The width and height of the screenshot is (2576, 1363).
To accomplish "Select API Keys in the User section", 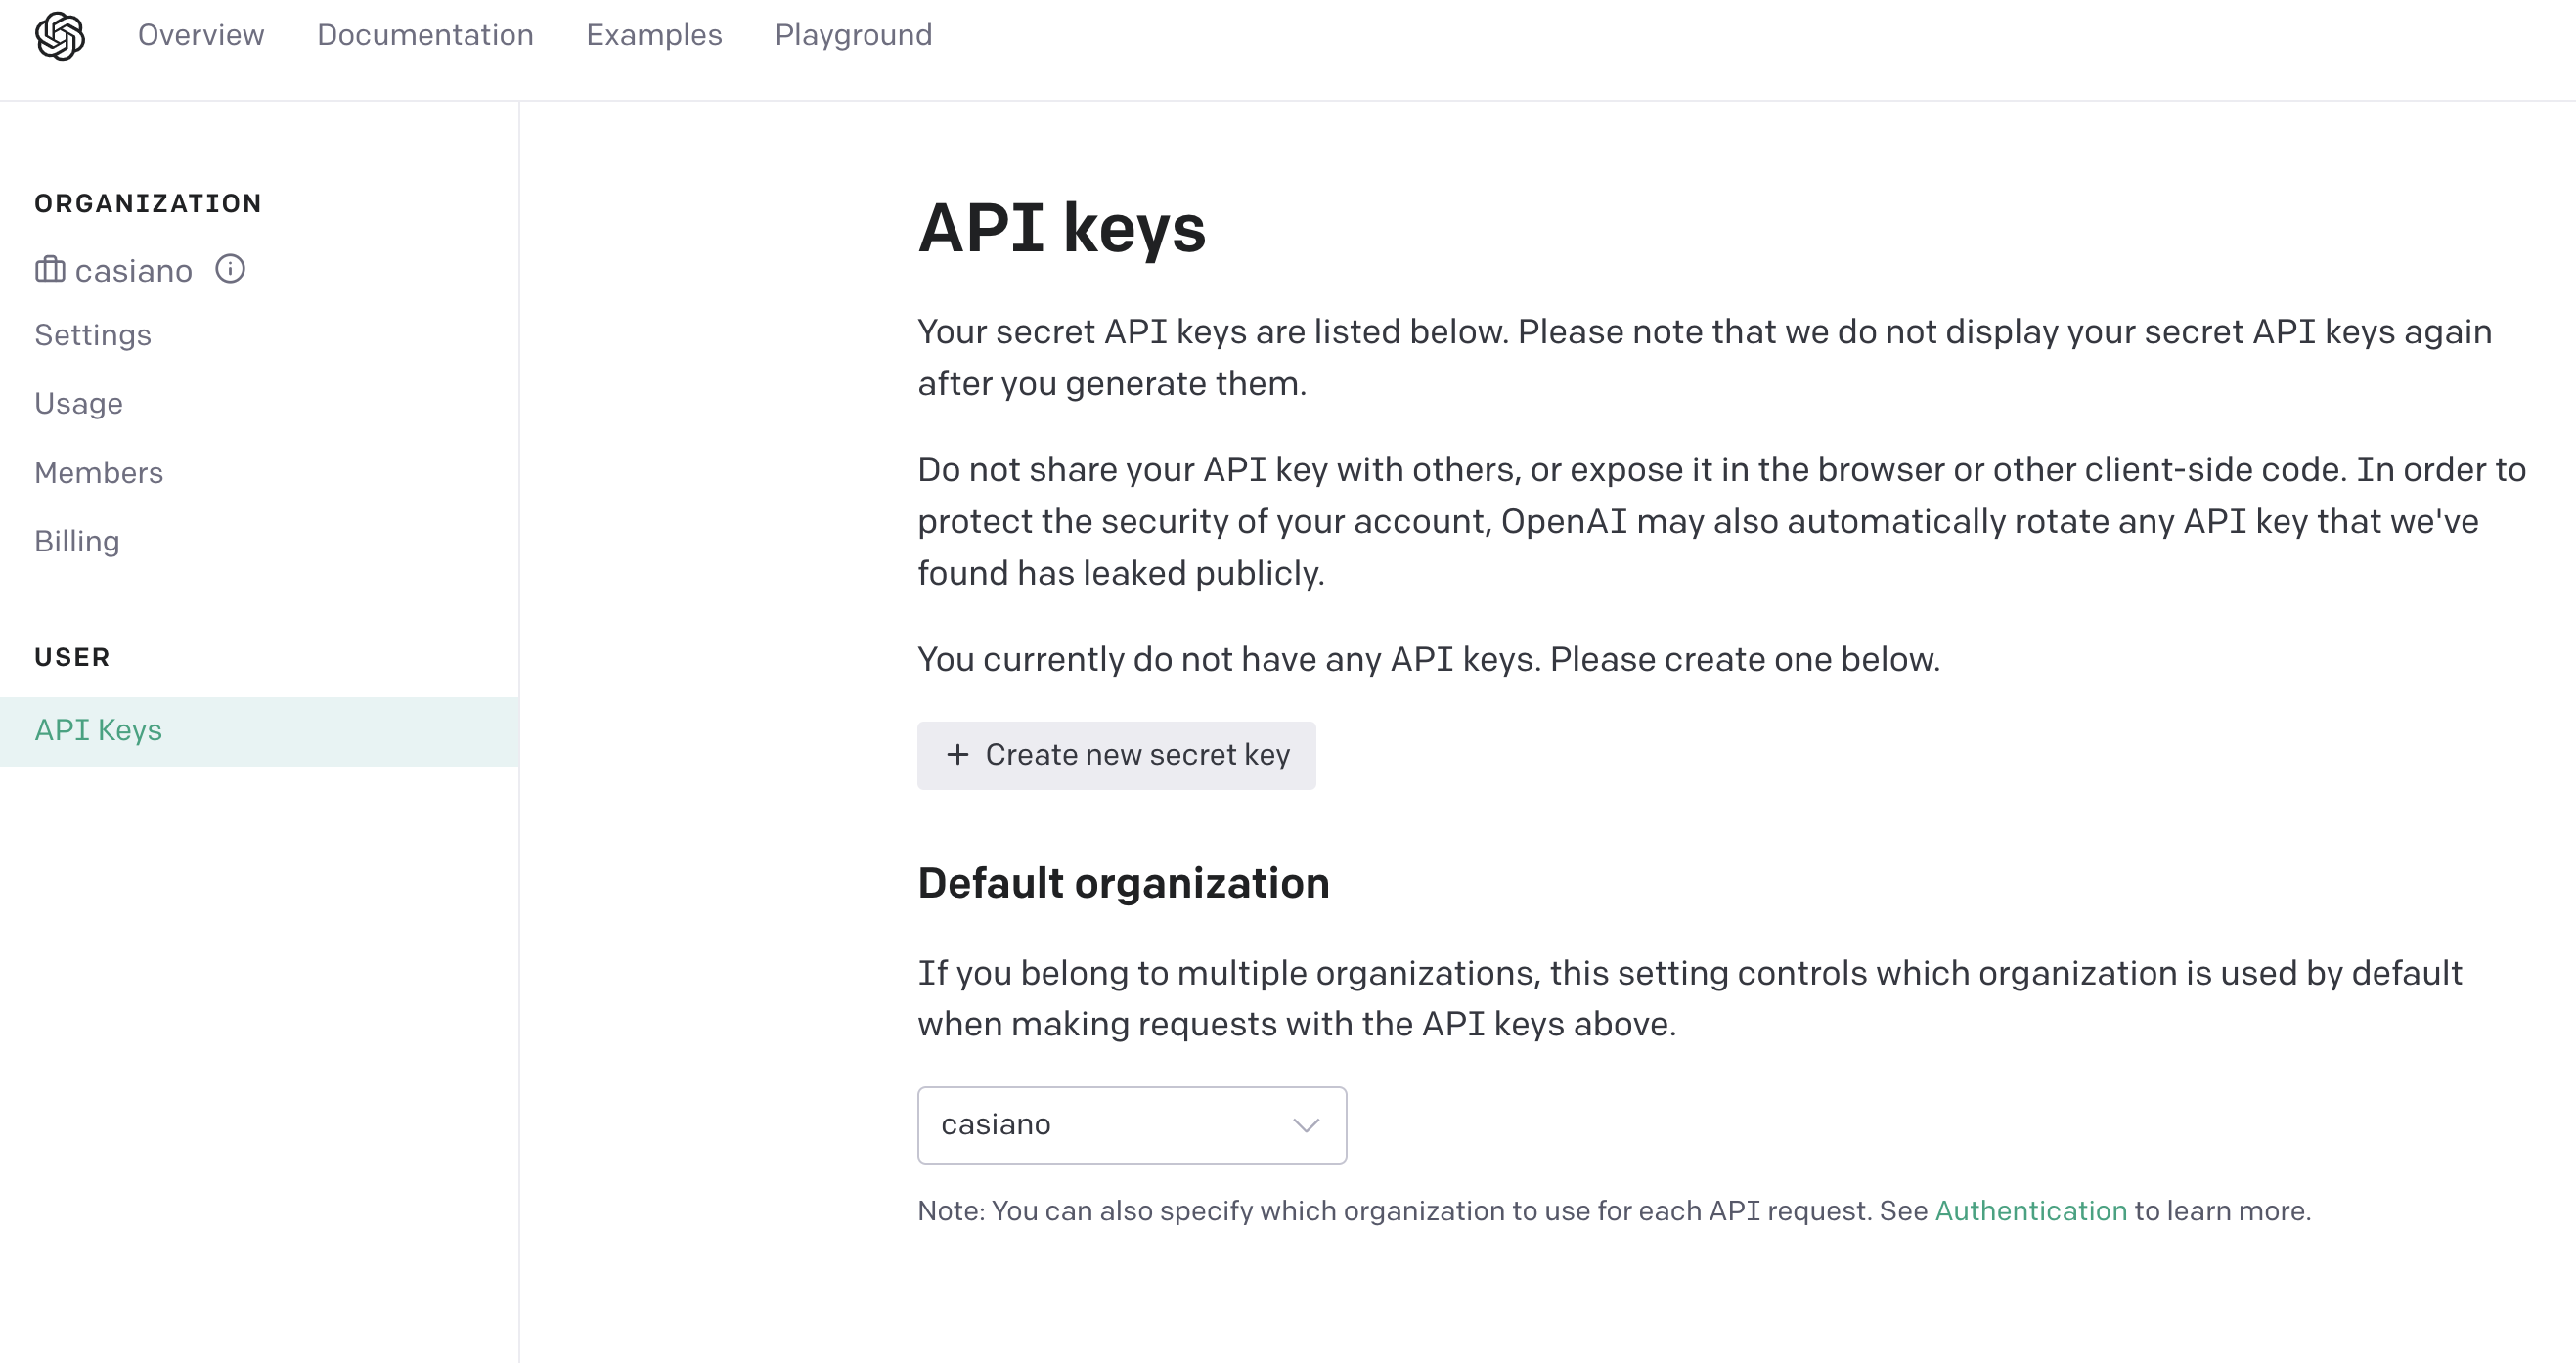I will [259, 731].
